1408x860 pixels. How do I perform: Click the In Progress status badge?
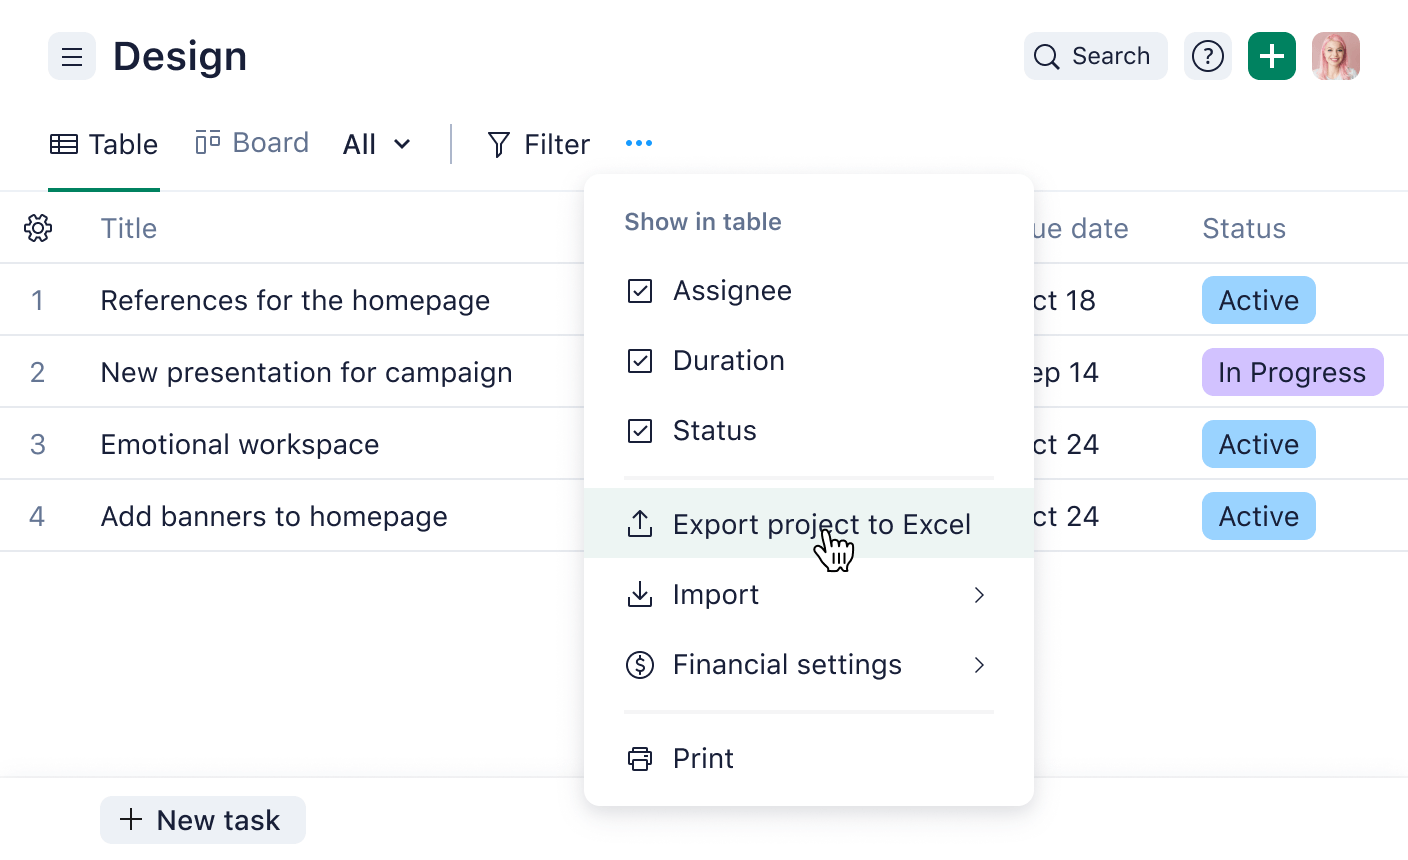click(x=1292, y=372)
